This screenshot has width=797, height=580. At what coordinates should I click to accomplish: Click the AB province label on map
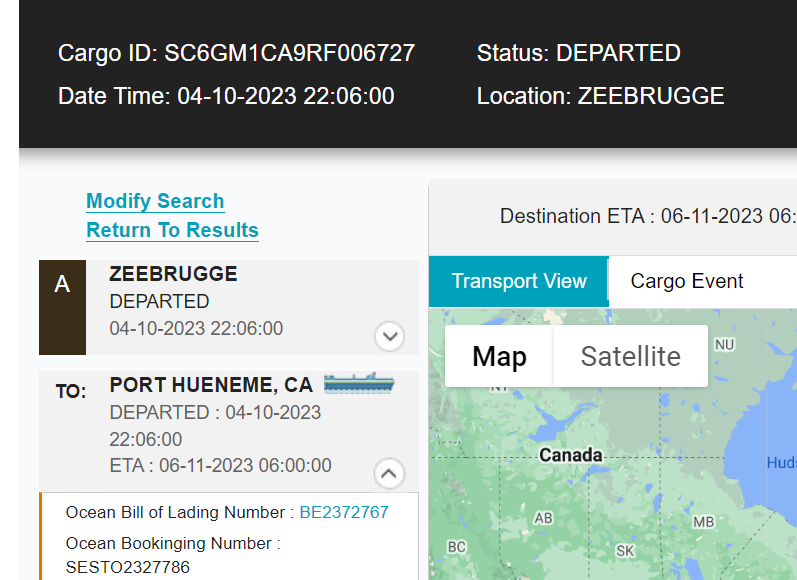tap(543, 518)
